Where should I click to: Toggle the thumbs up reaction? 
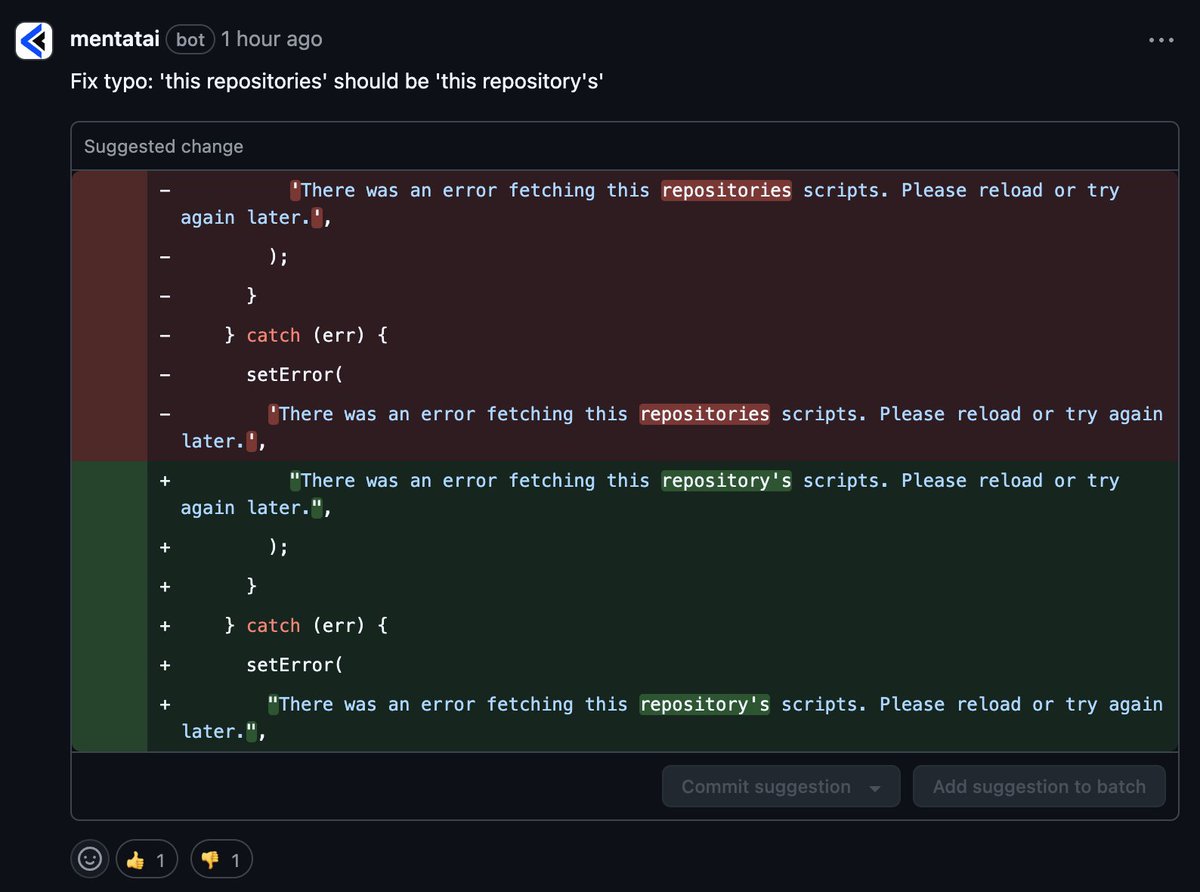point(147,859)
